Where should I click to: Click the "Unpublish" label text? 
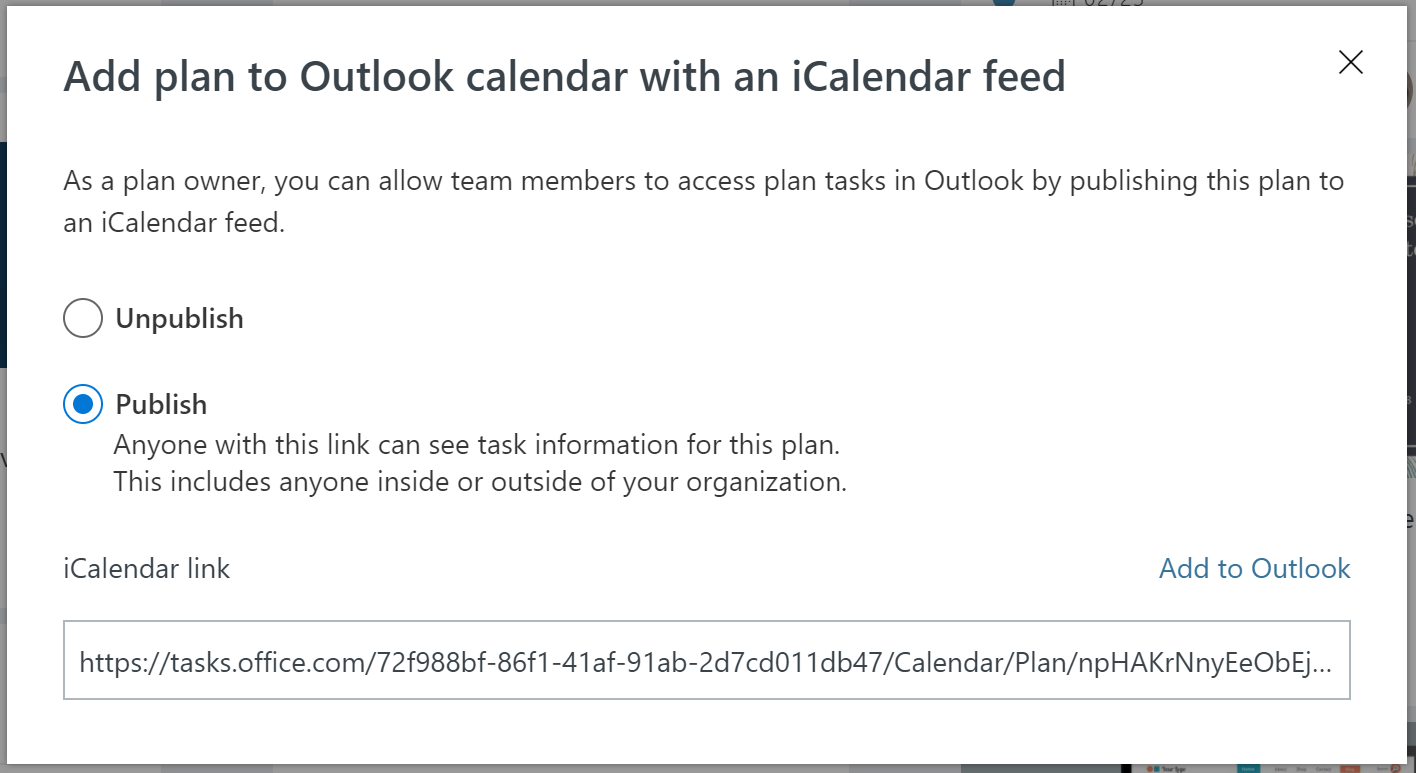coord(179,318)
